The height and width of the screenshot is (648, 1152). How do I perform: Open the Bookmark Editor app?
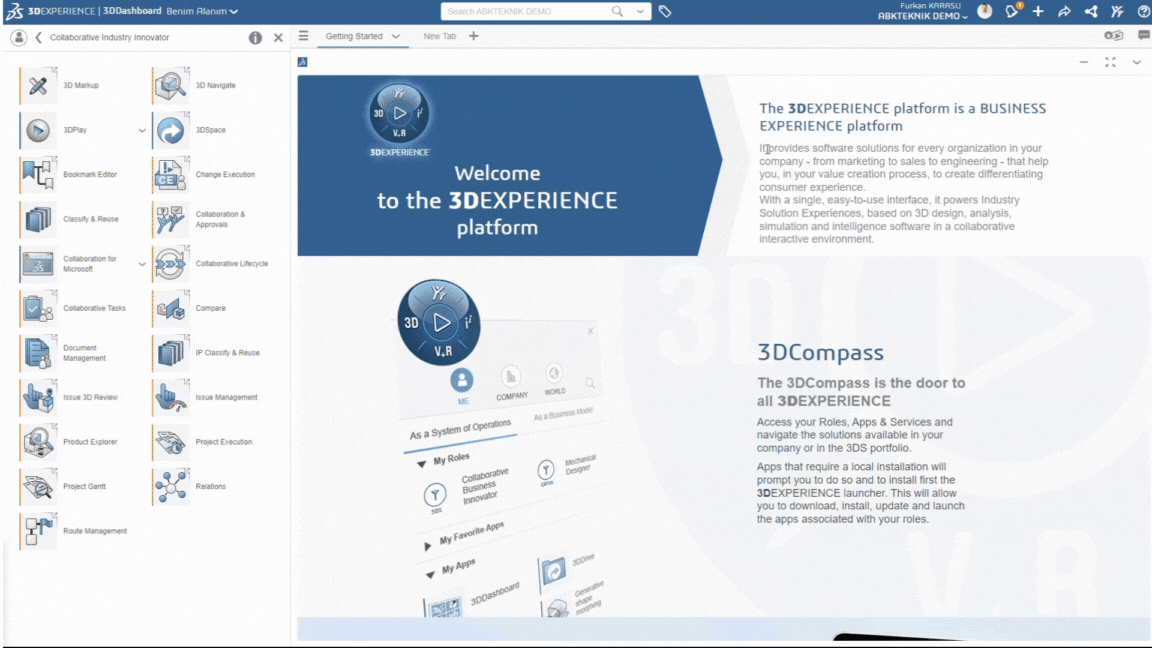click(38, 175)
